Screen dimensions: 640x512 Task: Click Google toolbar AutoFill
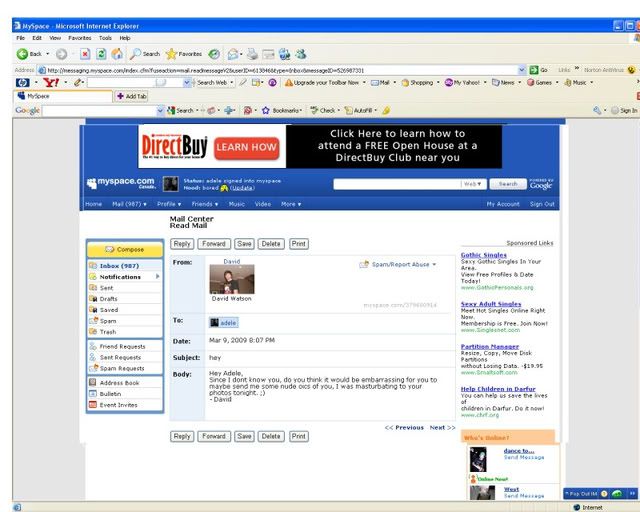(359, 110)
